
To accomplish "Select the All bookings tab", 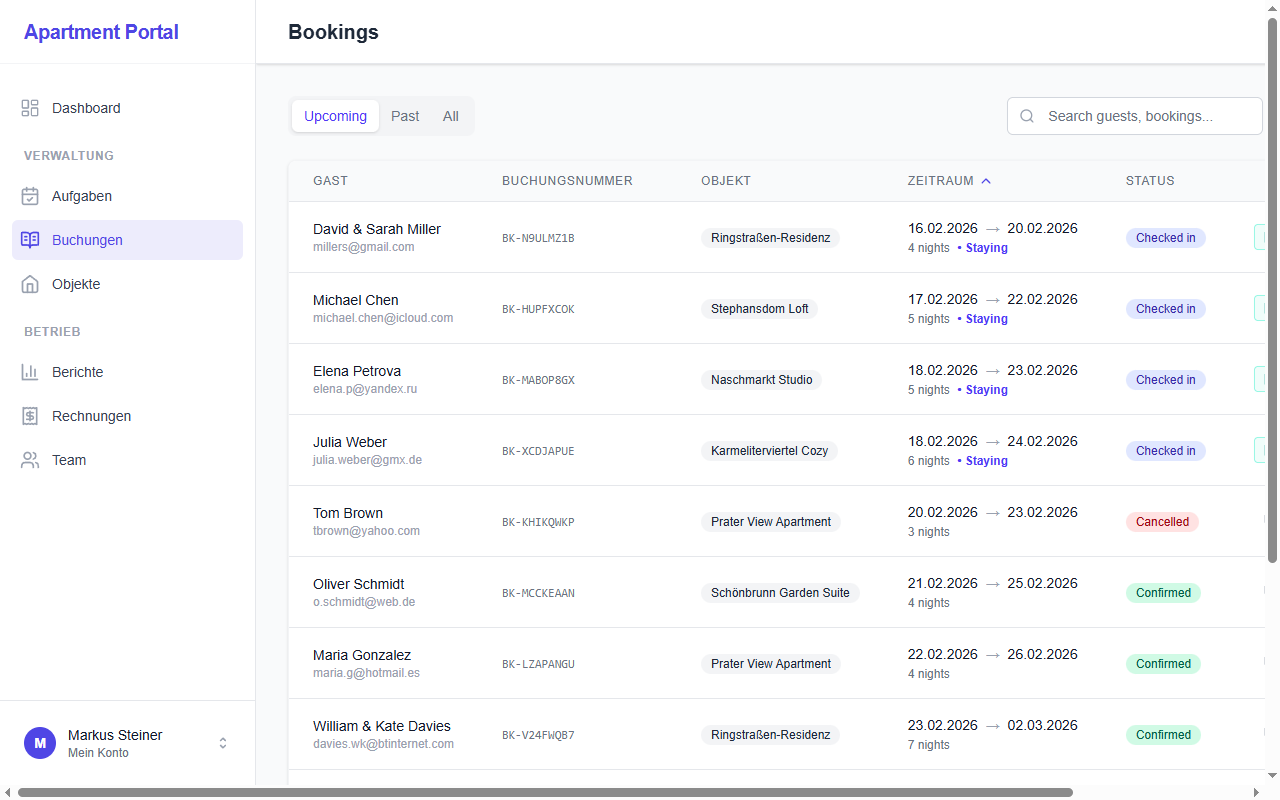I will coord(451,116).
